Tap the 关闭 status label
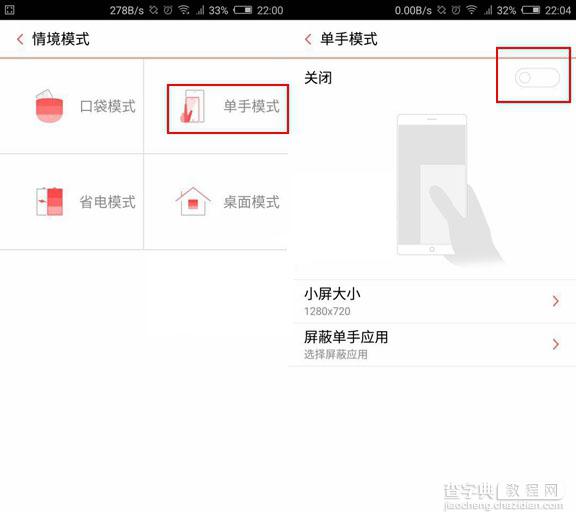Image resolution: width=576 pixels, height=512 pixels. pos(318,78)
